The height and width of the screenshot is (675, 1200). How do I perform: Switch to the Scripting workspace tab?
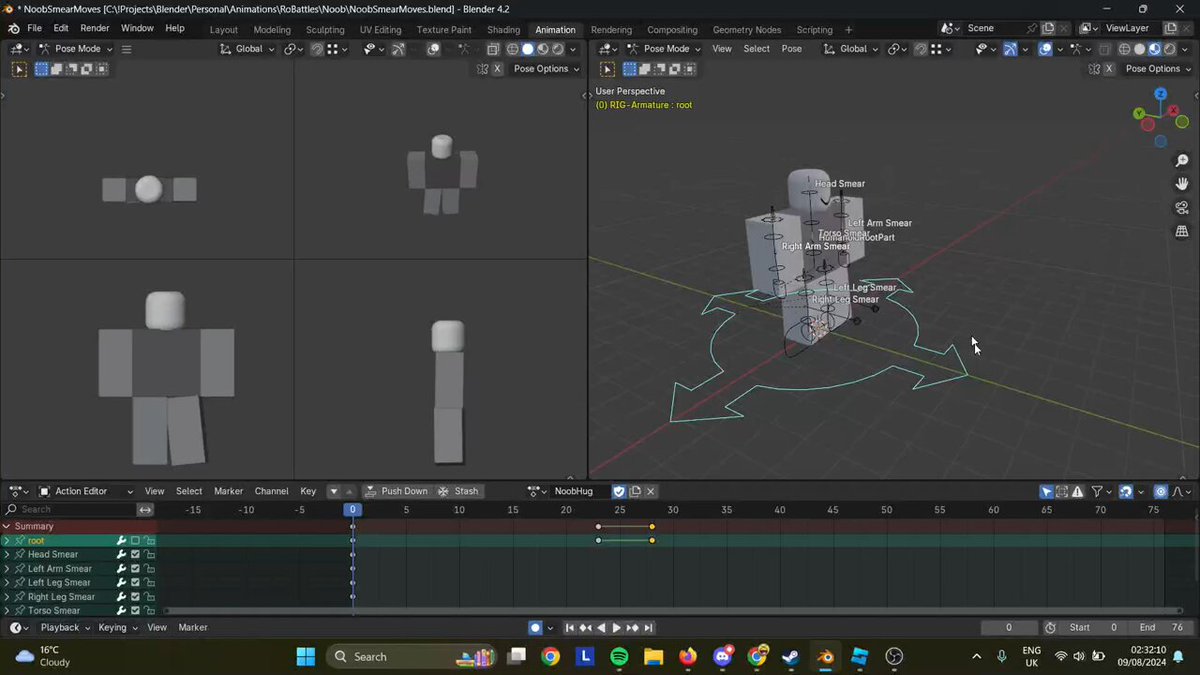coord(814,30)
